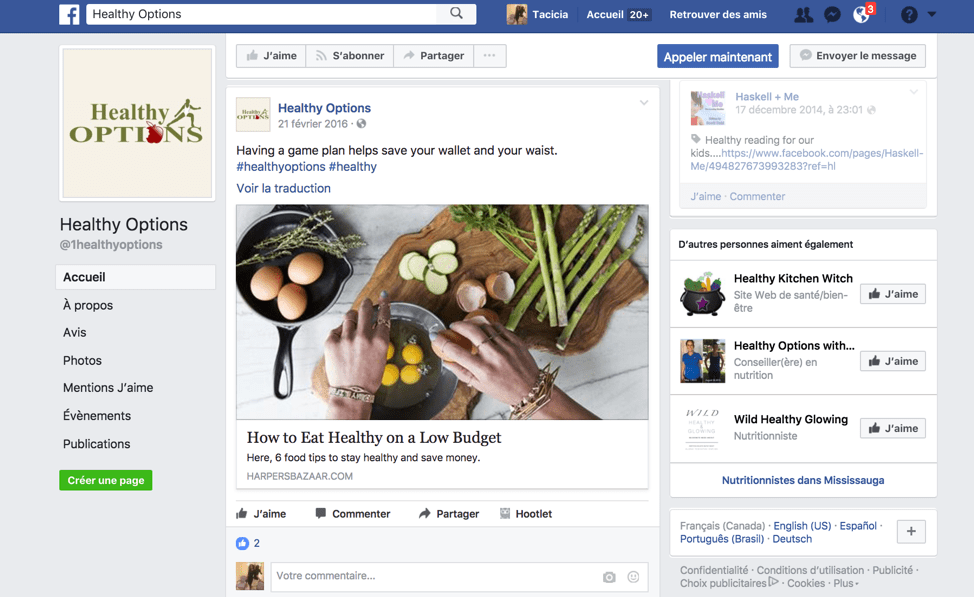The image size is (974, 597).
Task: Select the À propos tab in sidebar
Action: [88, 305]
